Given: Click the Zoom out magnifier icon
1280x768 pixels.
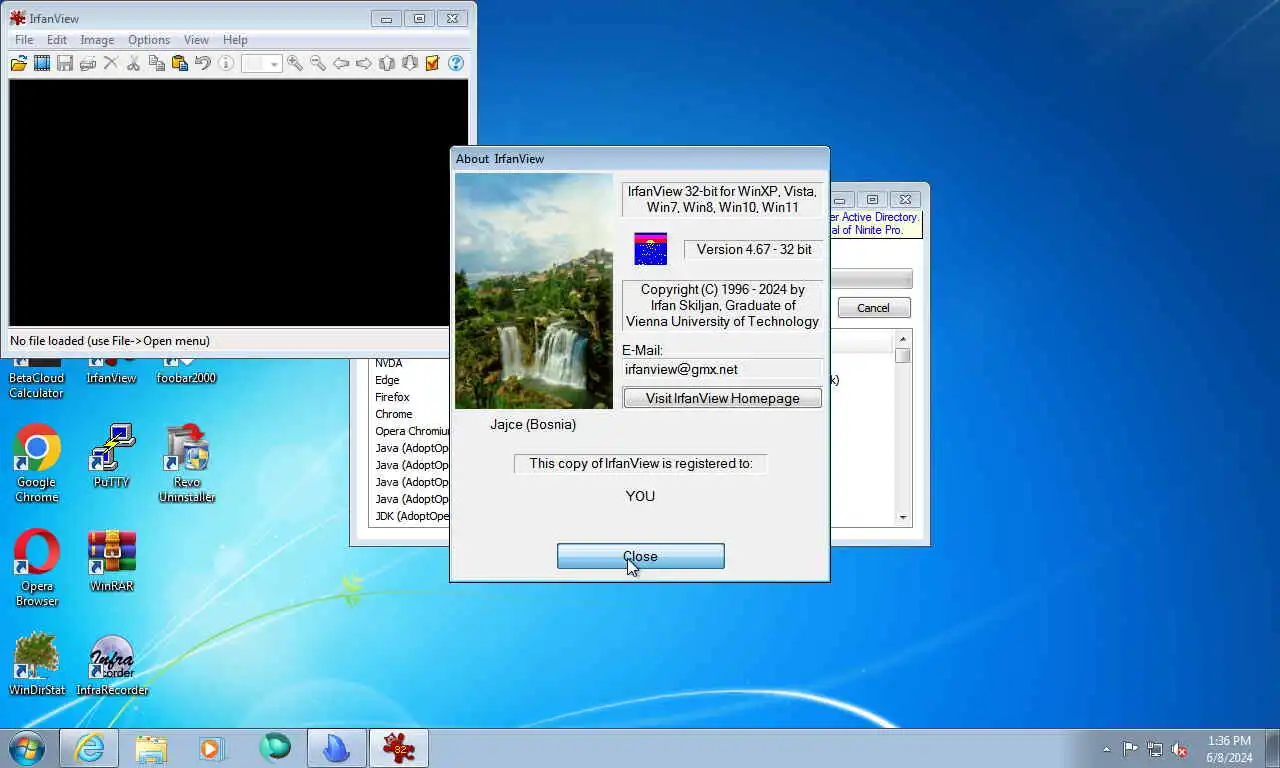Looking at the screenshot, I should pos(318,63).
